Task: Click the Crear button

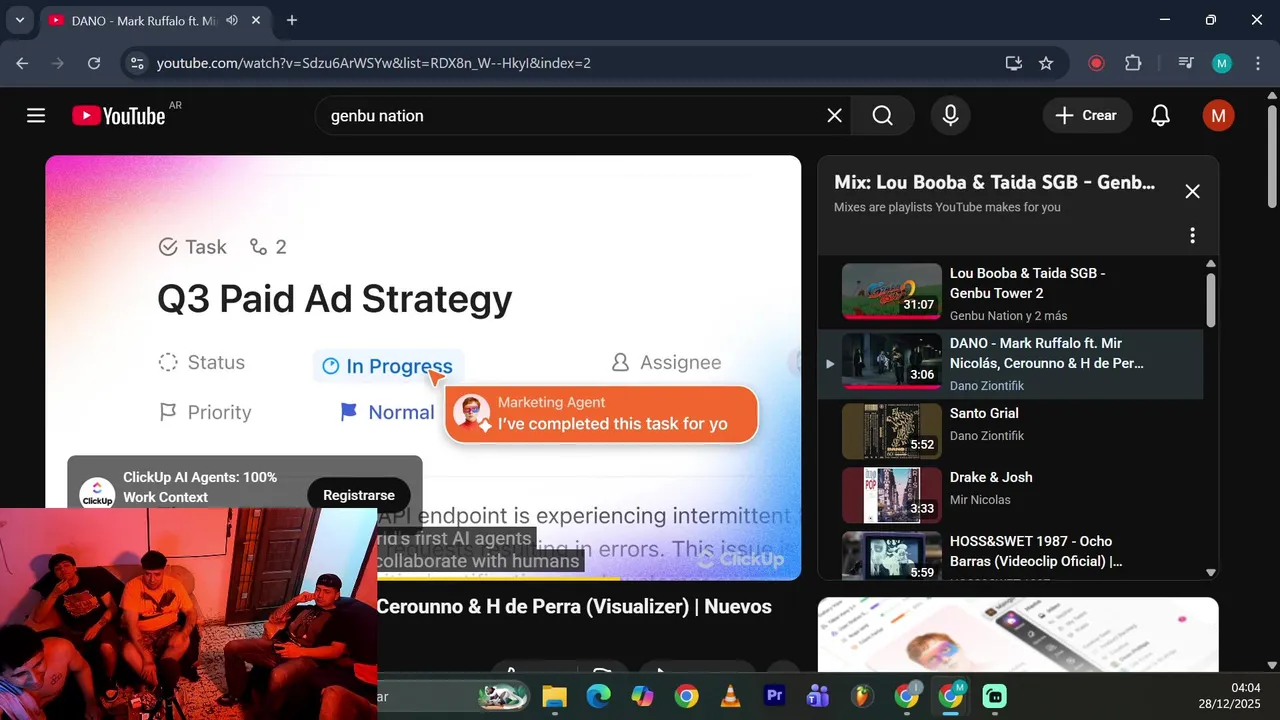Action: click(1088, 116)
